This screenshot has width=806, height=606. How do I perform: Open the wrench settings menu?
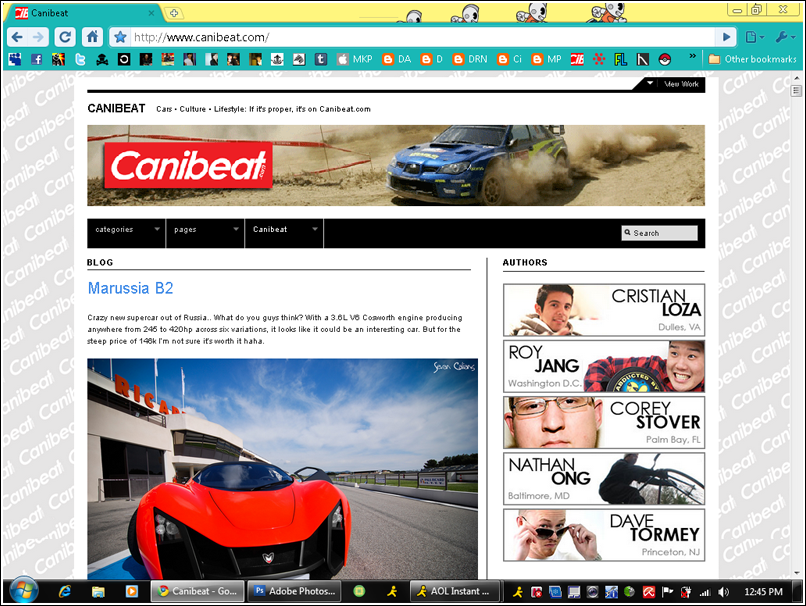click(784, 37)
